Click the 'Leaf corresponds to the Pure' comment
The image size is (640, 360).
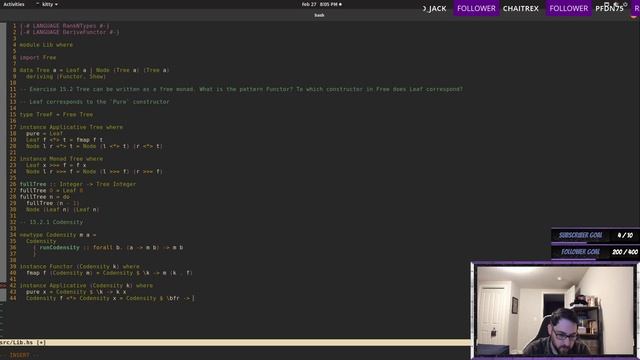[x=94, y=102]
